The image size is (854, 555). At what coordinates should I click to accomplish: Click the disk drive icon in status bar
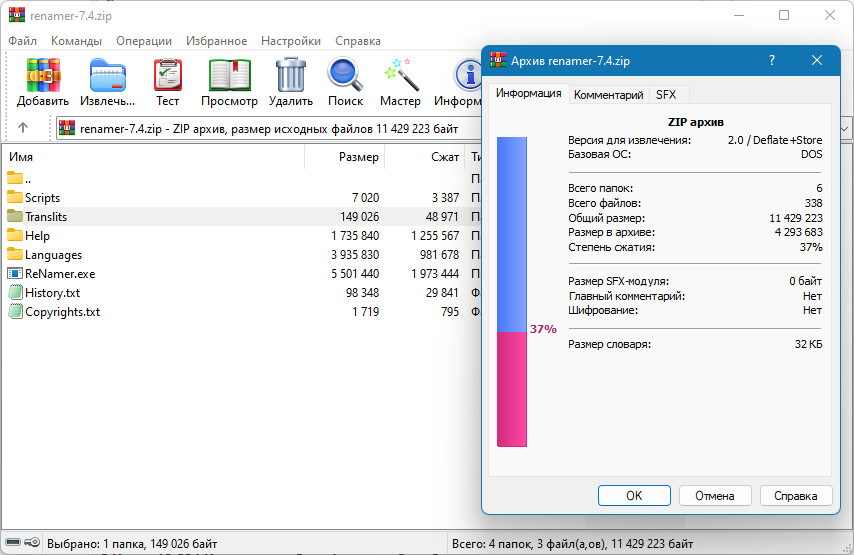(14, 542)
